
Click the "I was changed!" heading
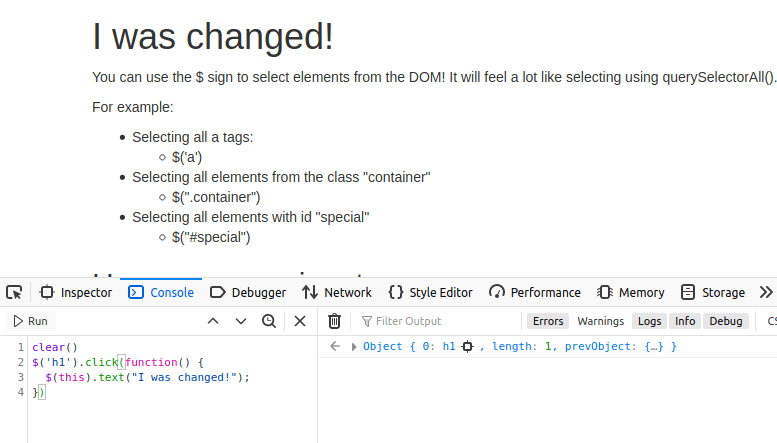(213, 38)
